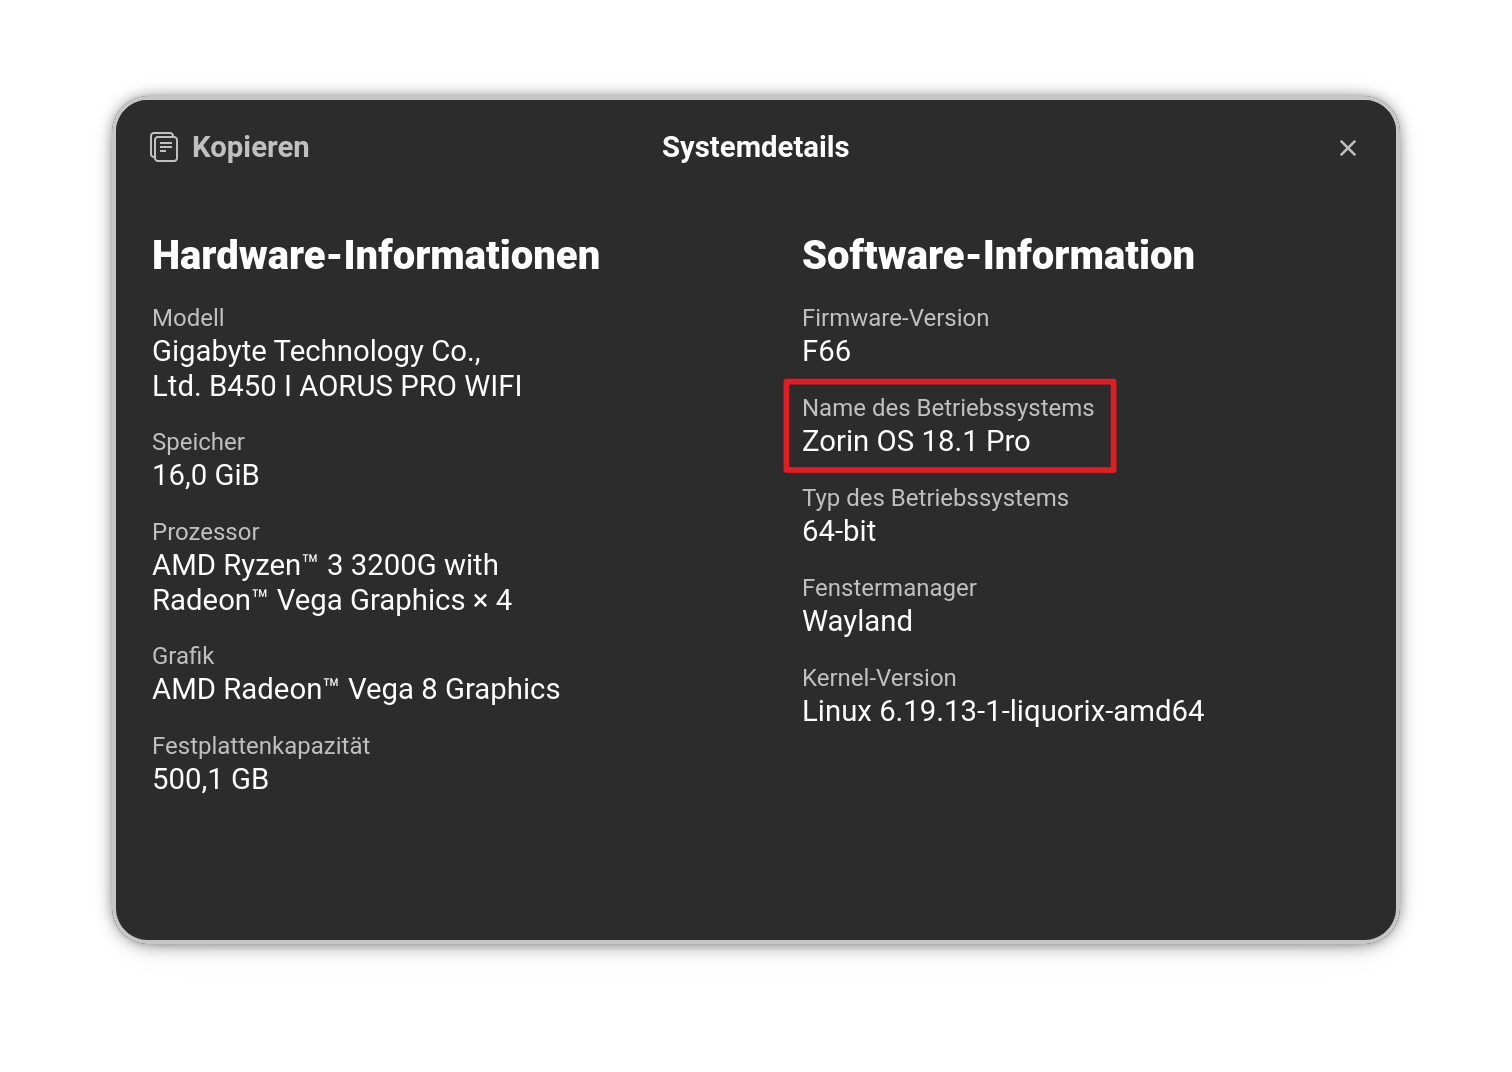Viewport: 1512px width, 1072px height.
Task: Click the Gigabyte B450 I AORUS model value
Action: point(336,368)
